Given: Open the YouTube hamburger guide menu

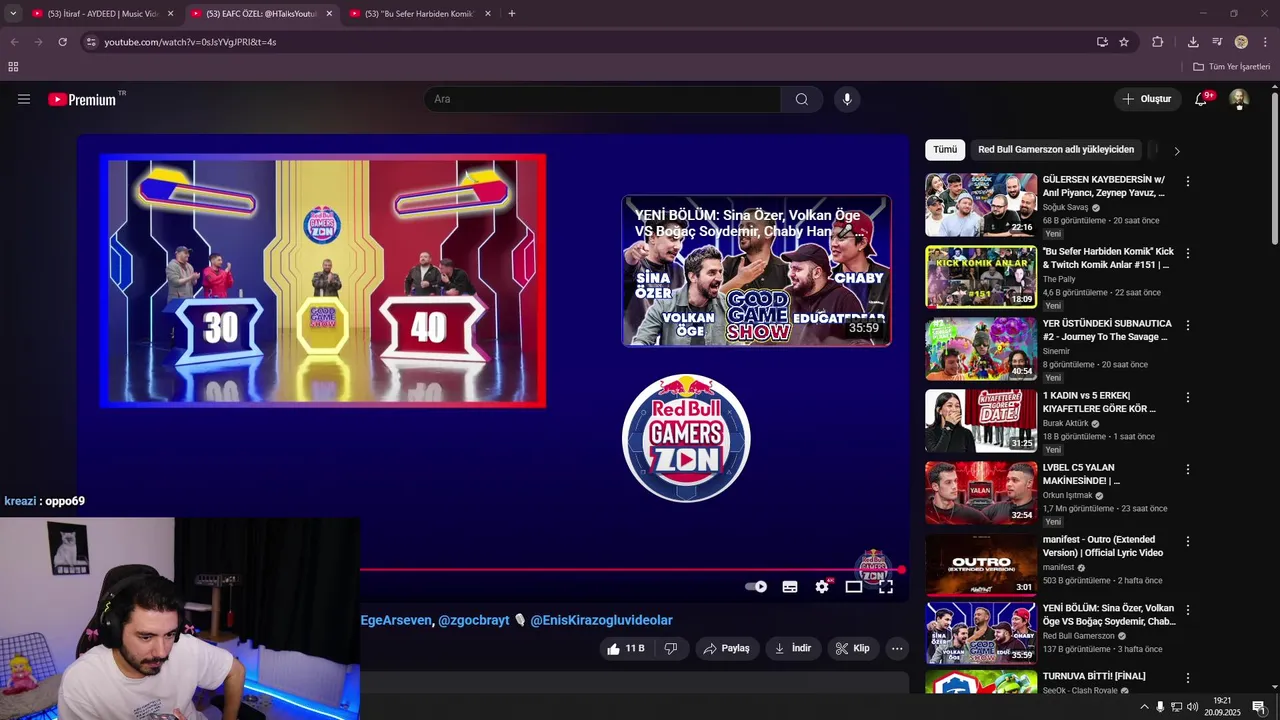Looking at the screenshot, I should [24, 99].
